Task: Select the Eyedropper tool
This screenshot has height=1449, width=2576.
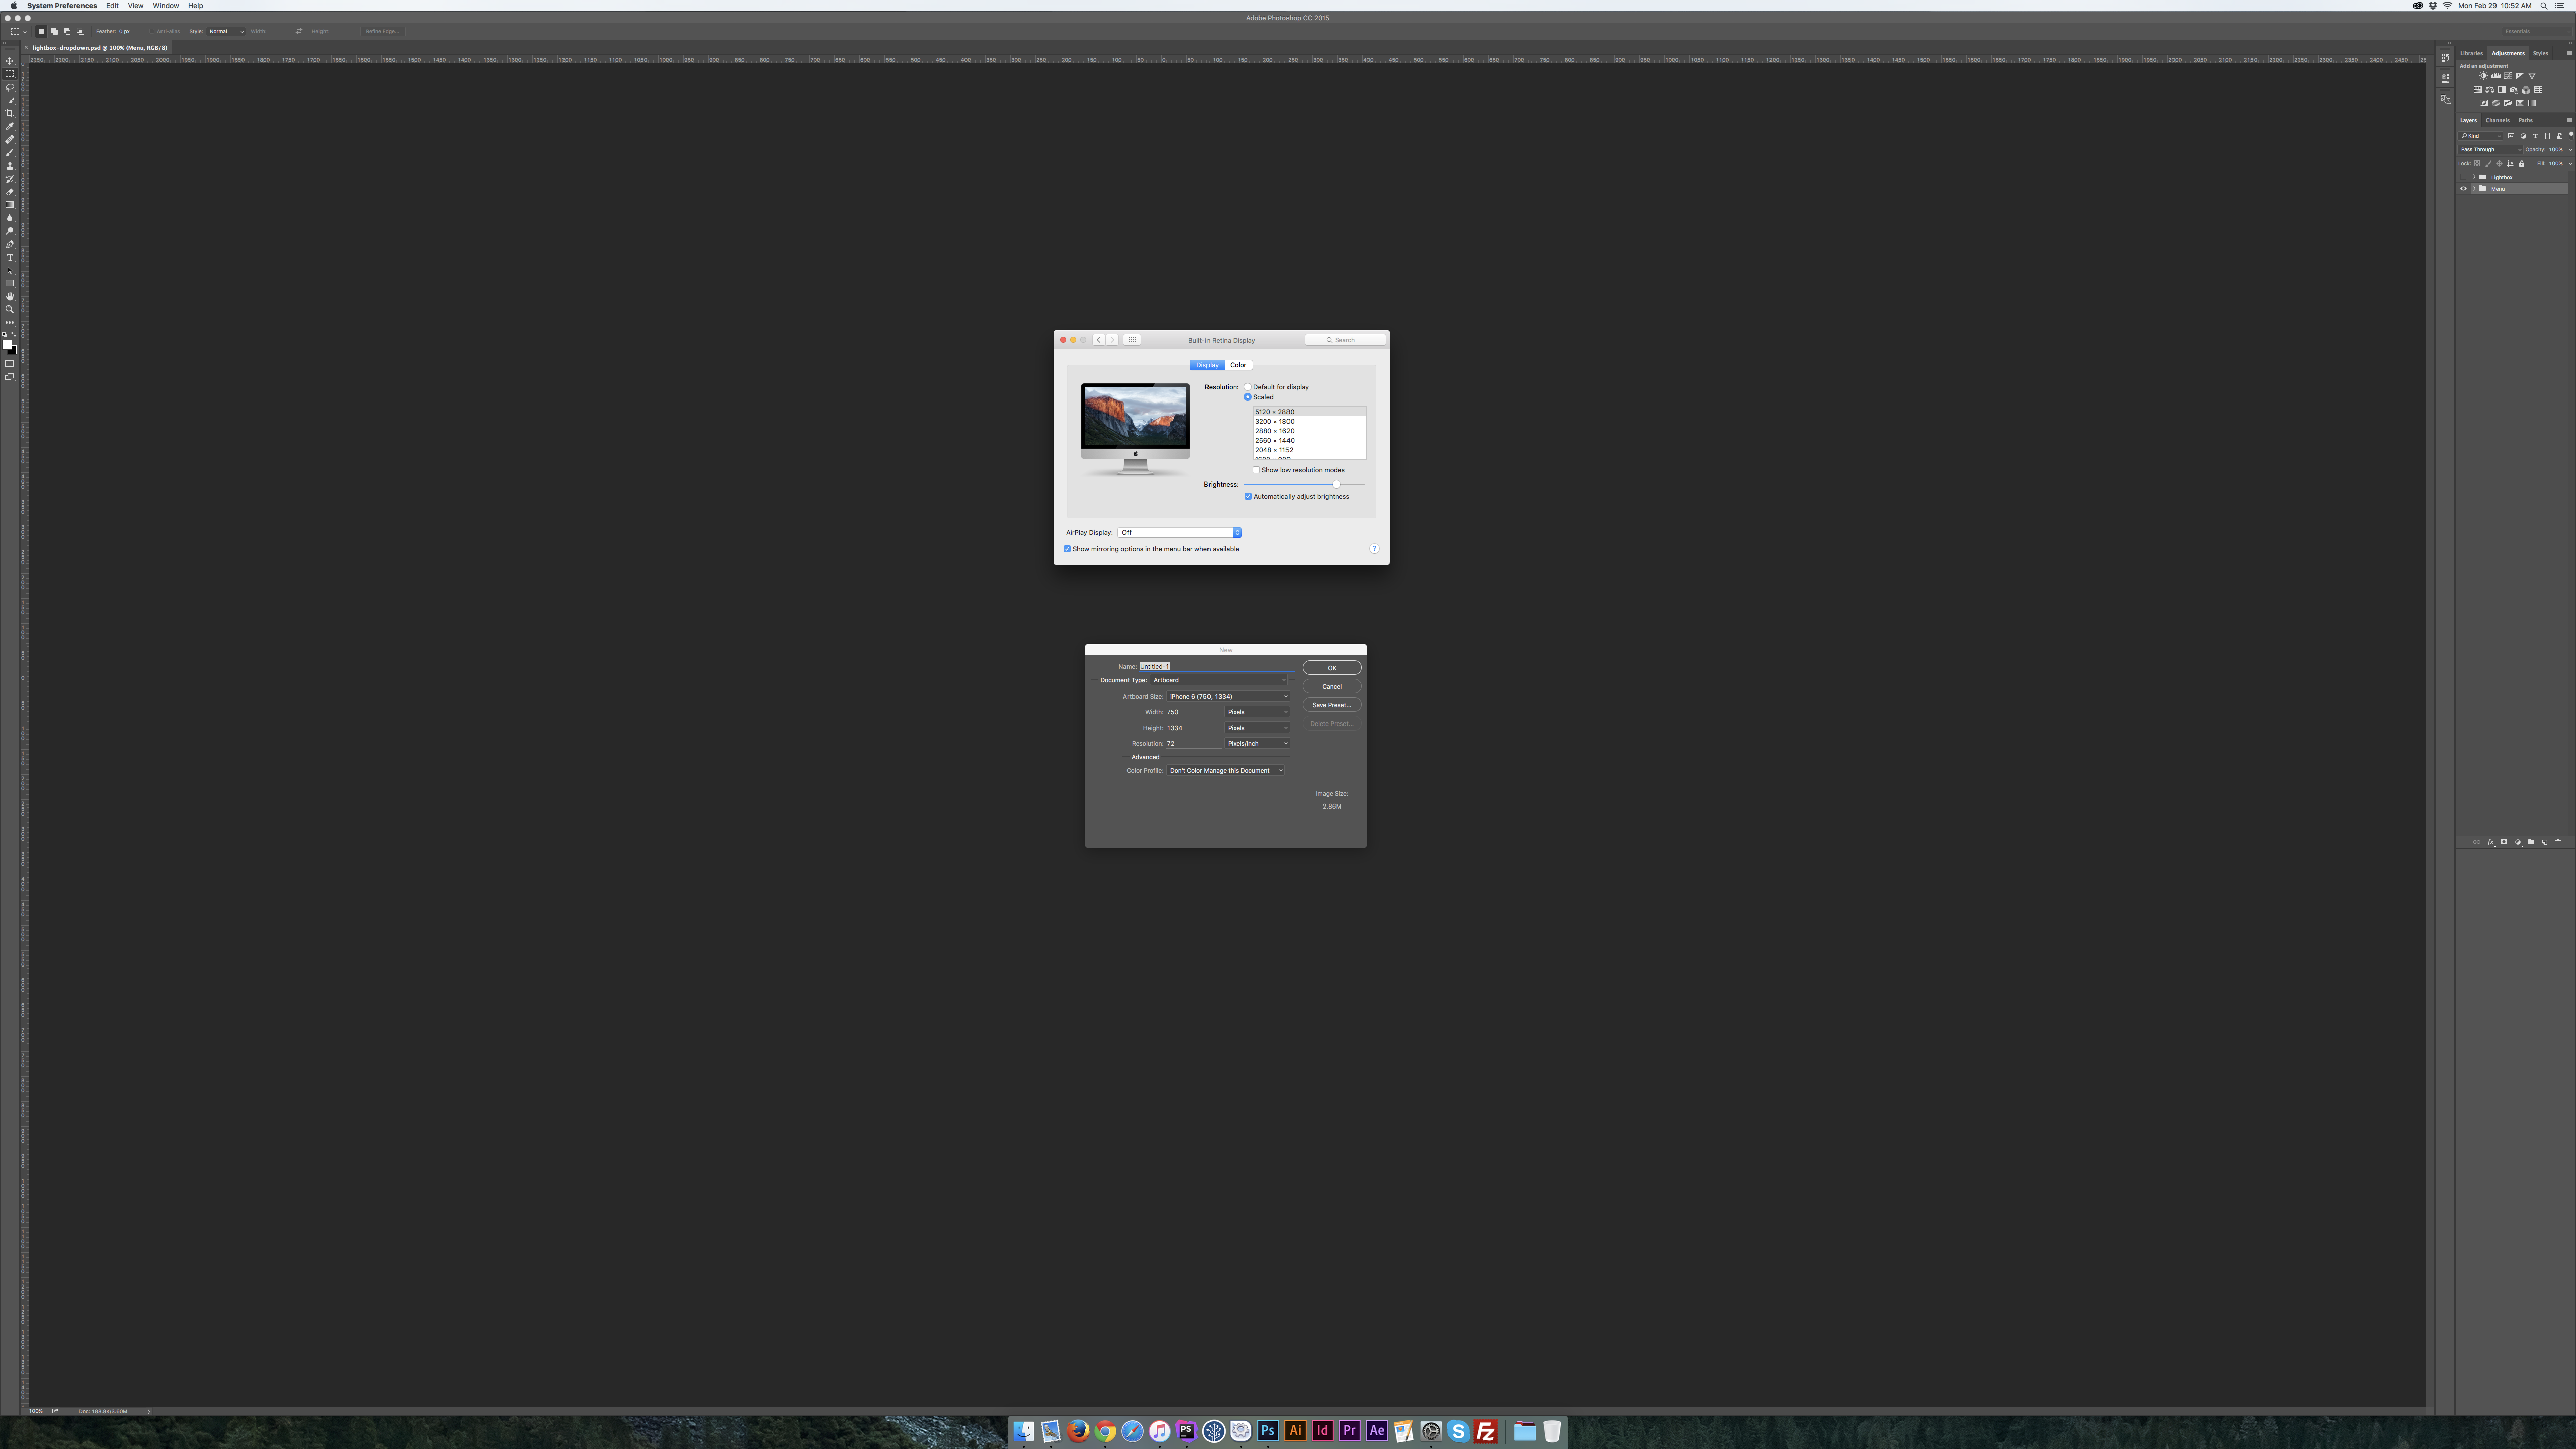Action: tap(10, 126)
